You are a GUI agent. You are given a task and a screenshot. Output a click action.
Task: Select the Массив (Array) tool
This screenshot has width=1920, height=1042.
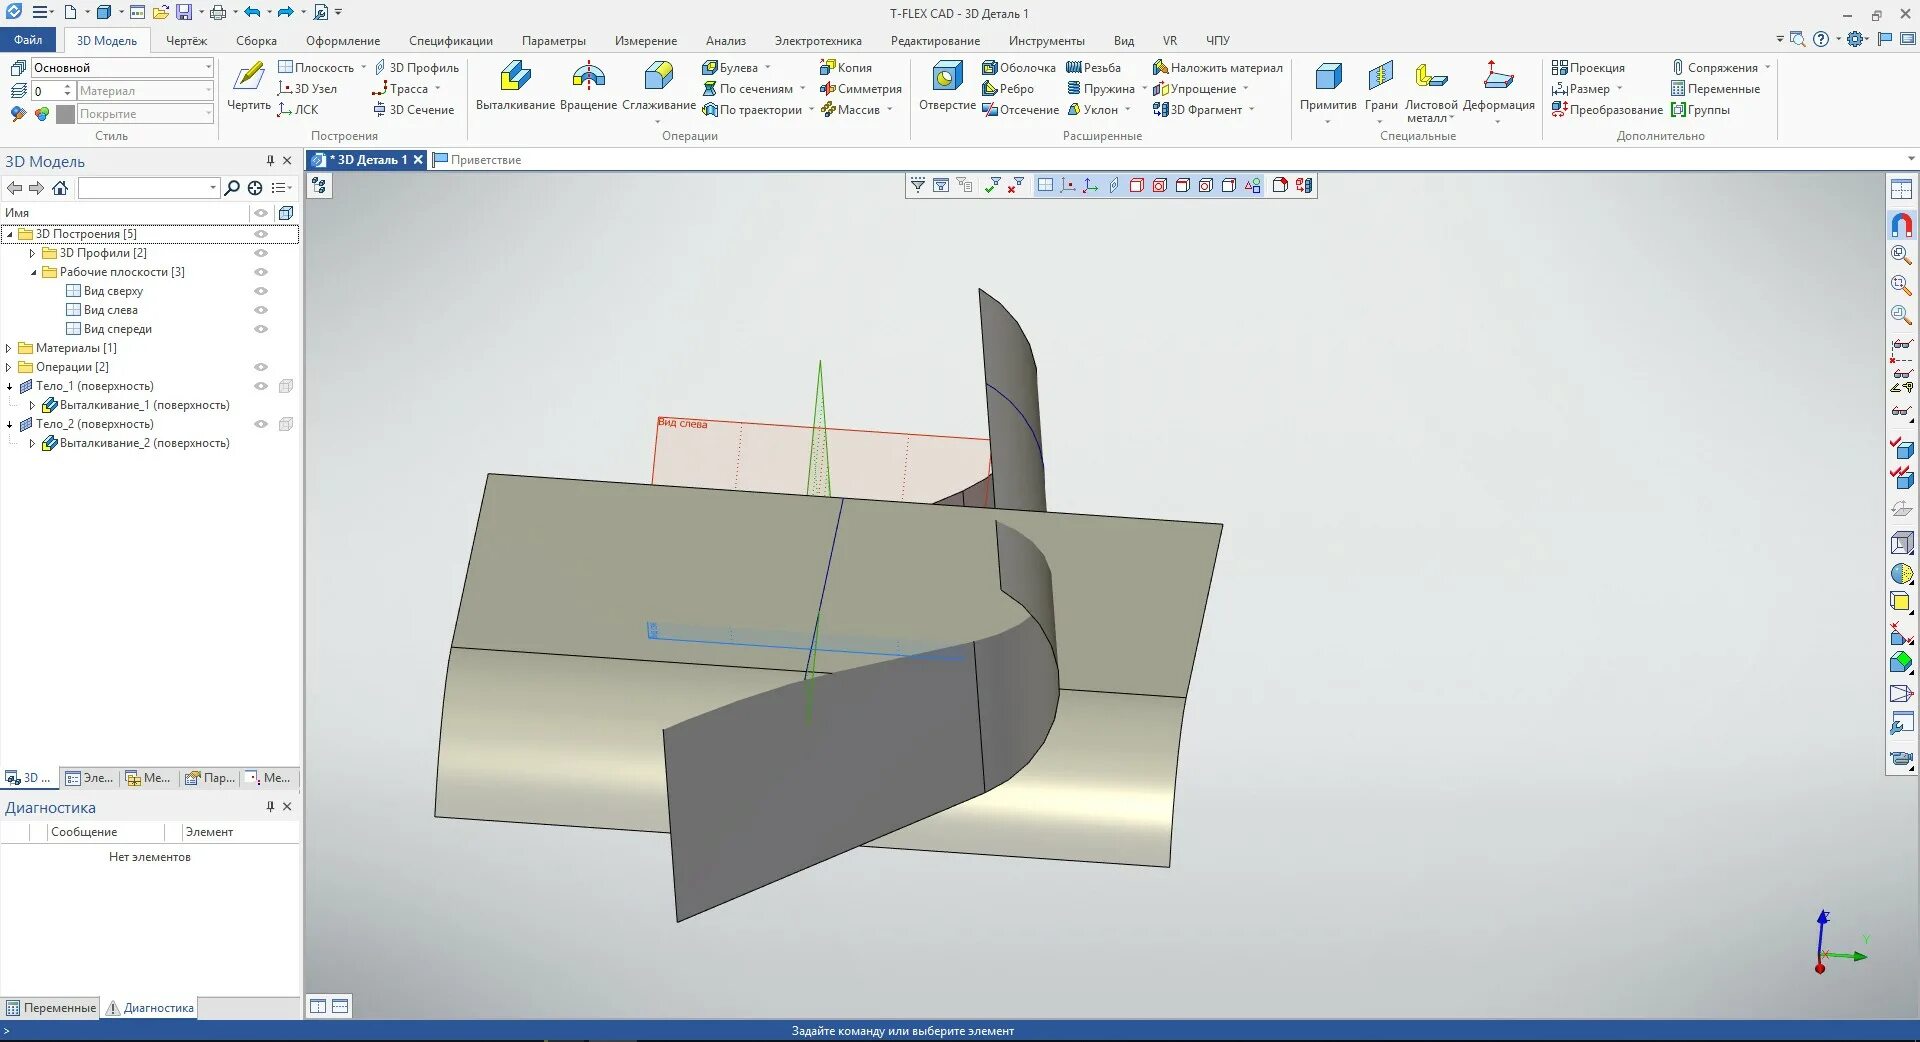point(850,109)
